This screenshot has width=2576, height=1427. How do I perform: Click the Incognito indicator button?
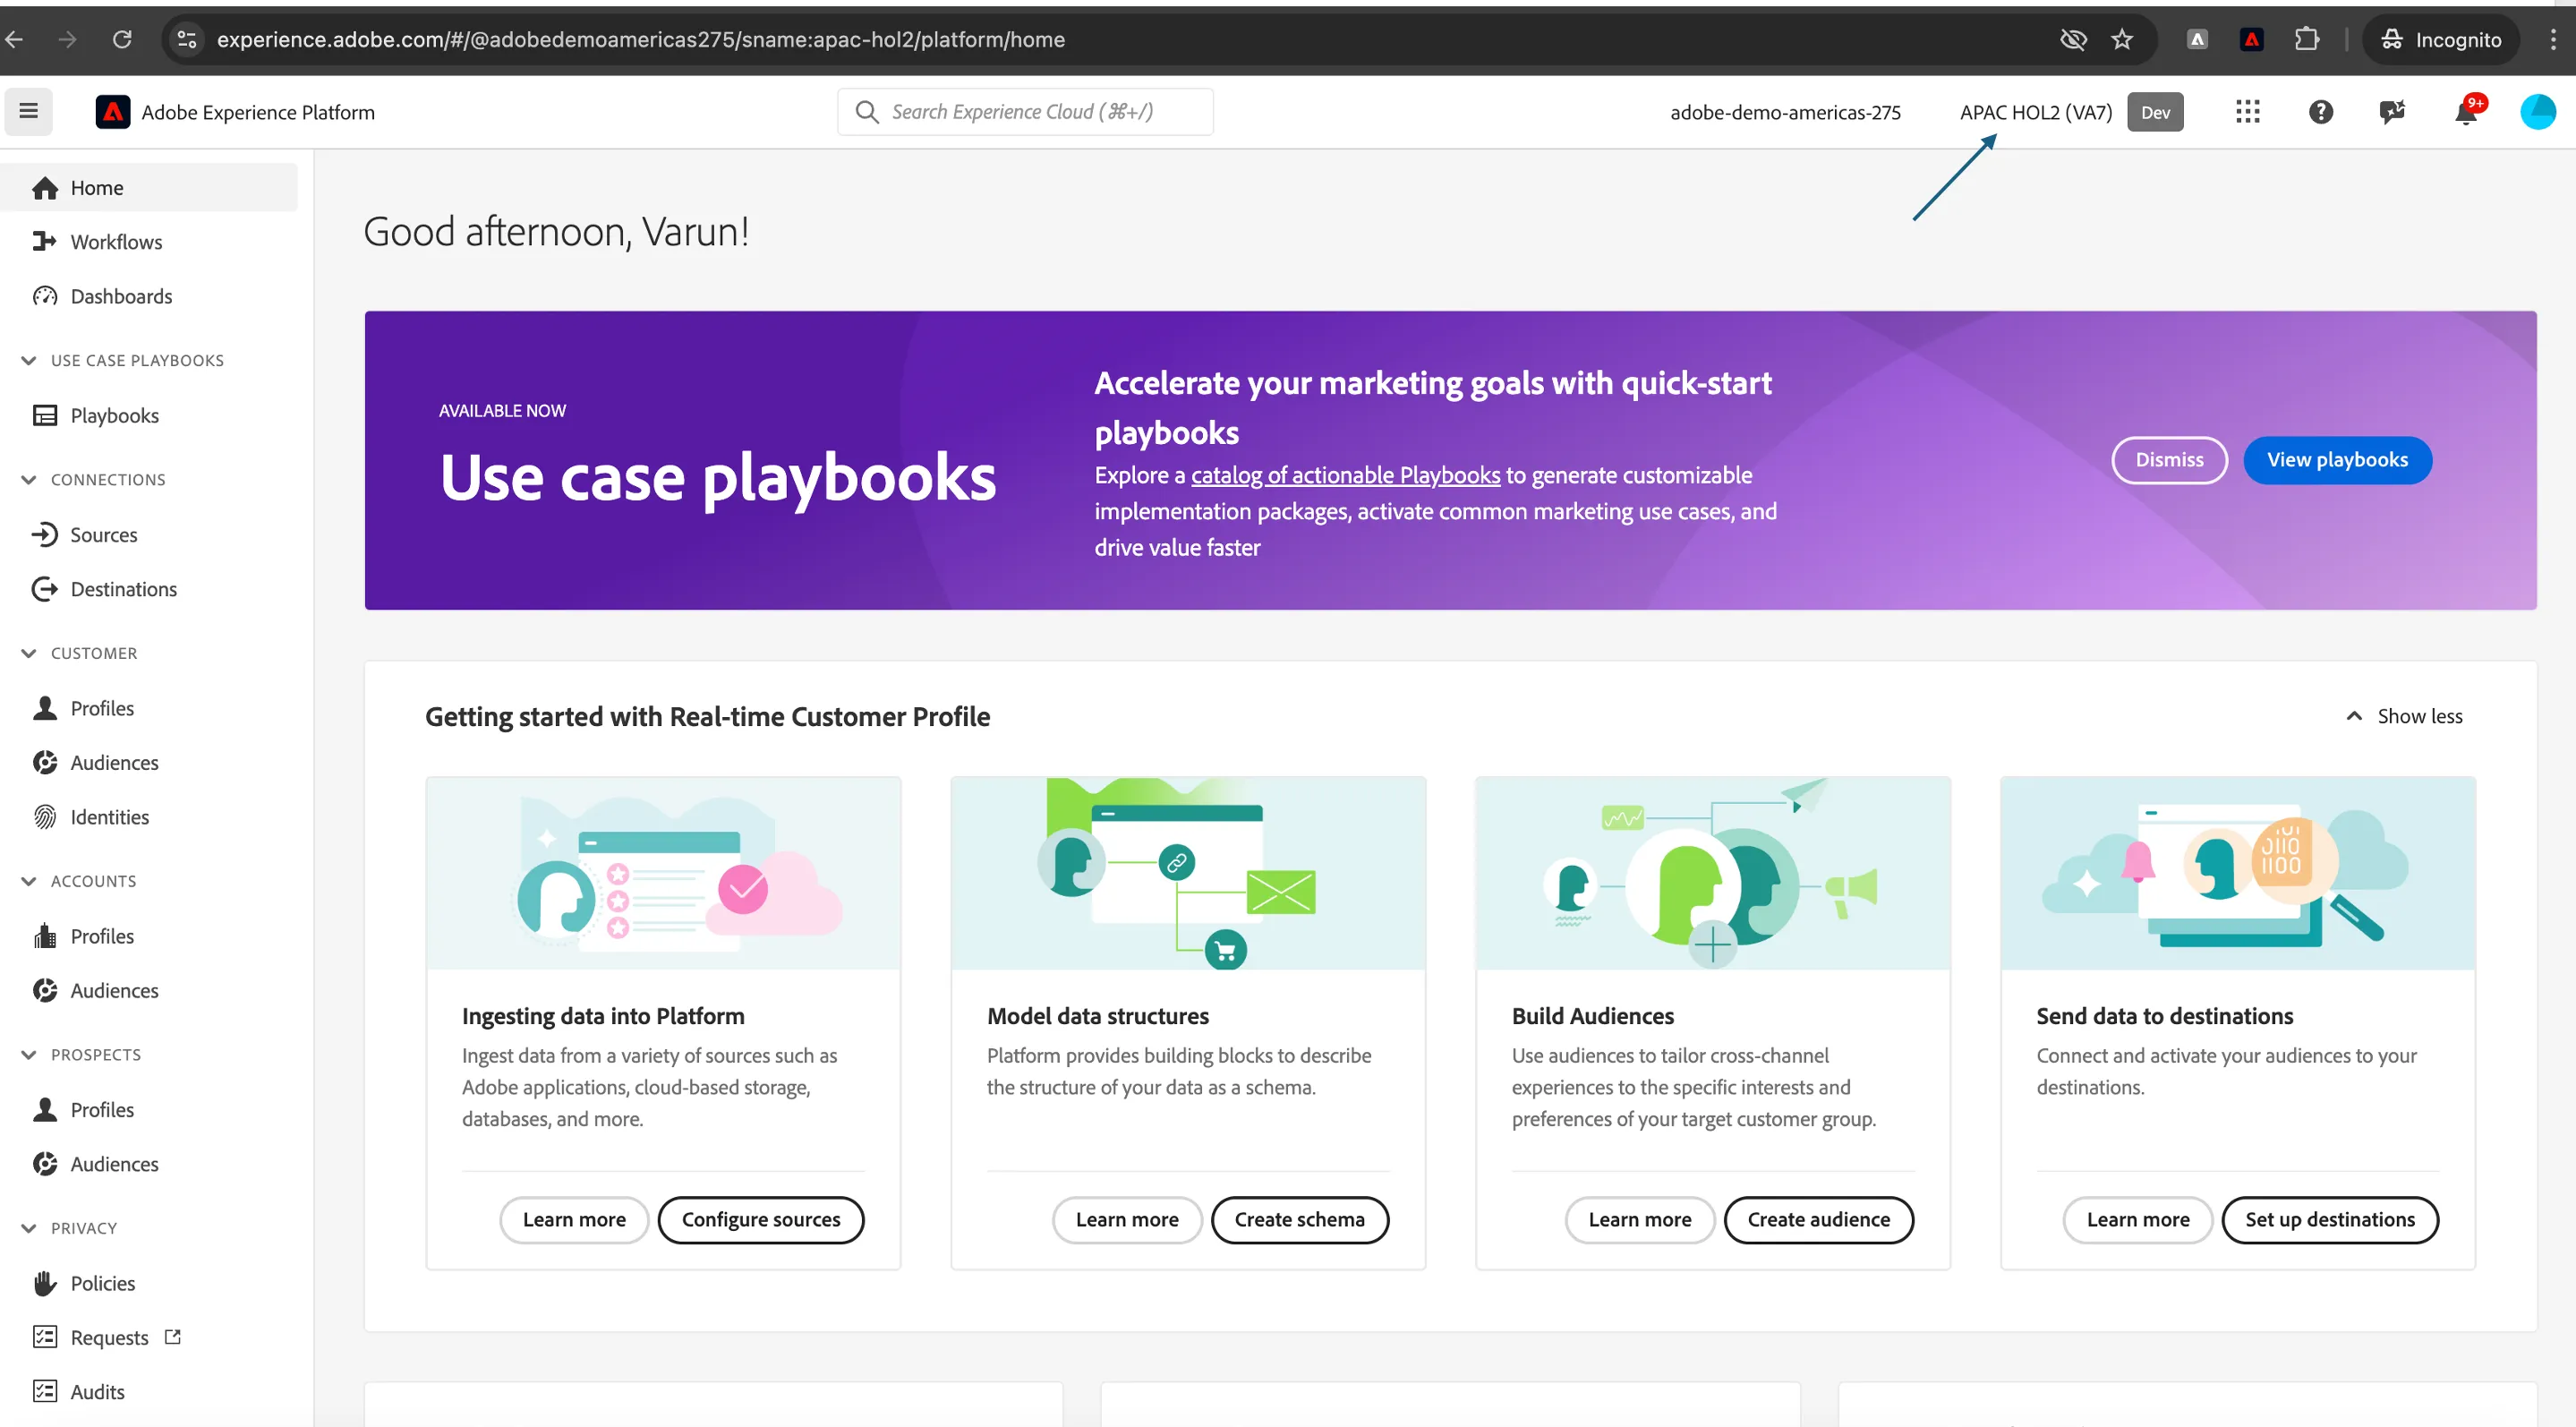2440,39
